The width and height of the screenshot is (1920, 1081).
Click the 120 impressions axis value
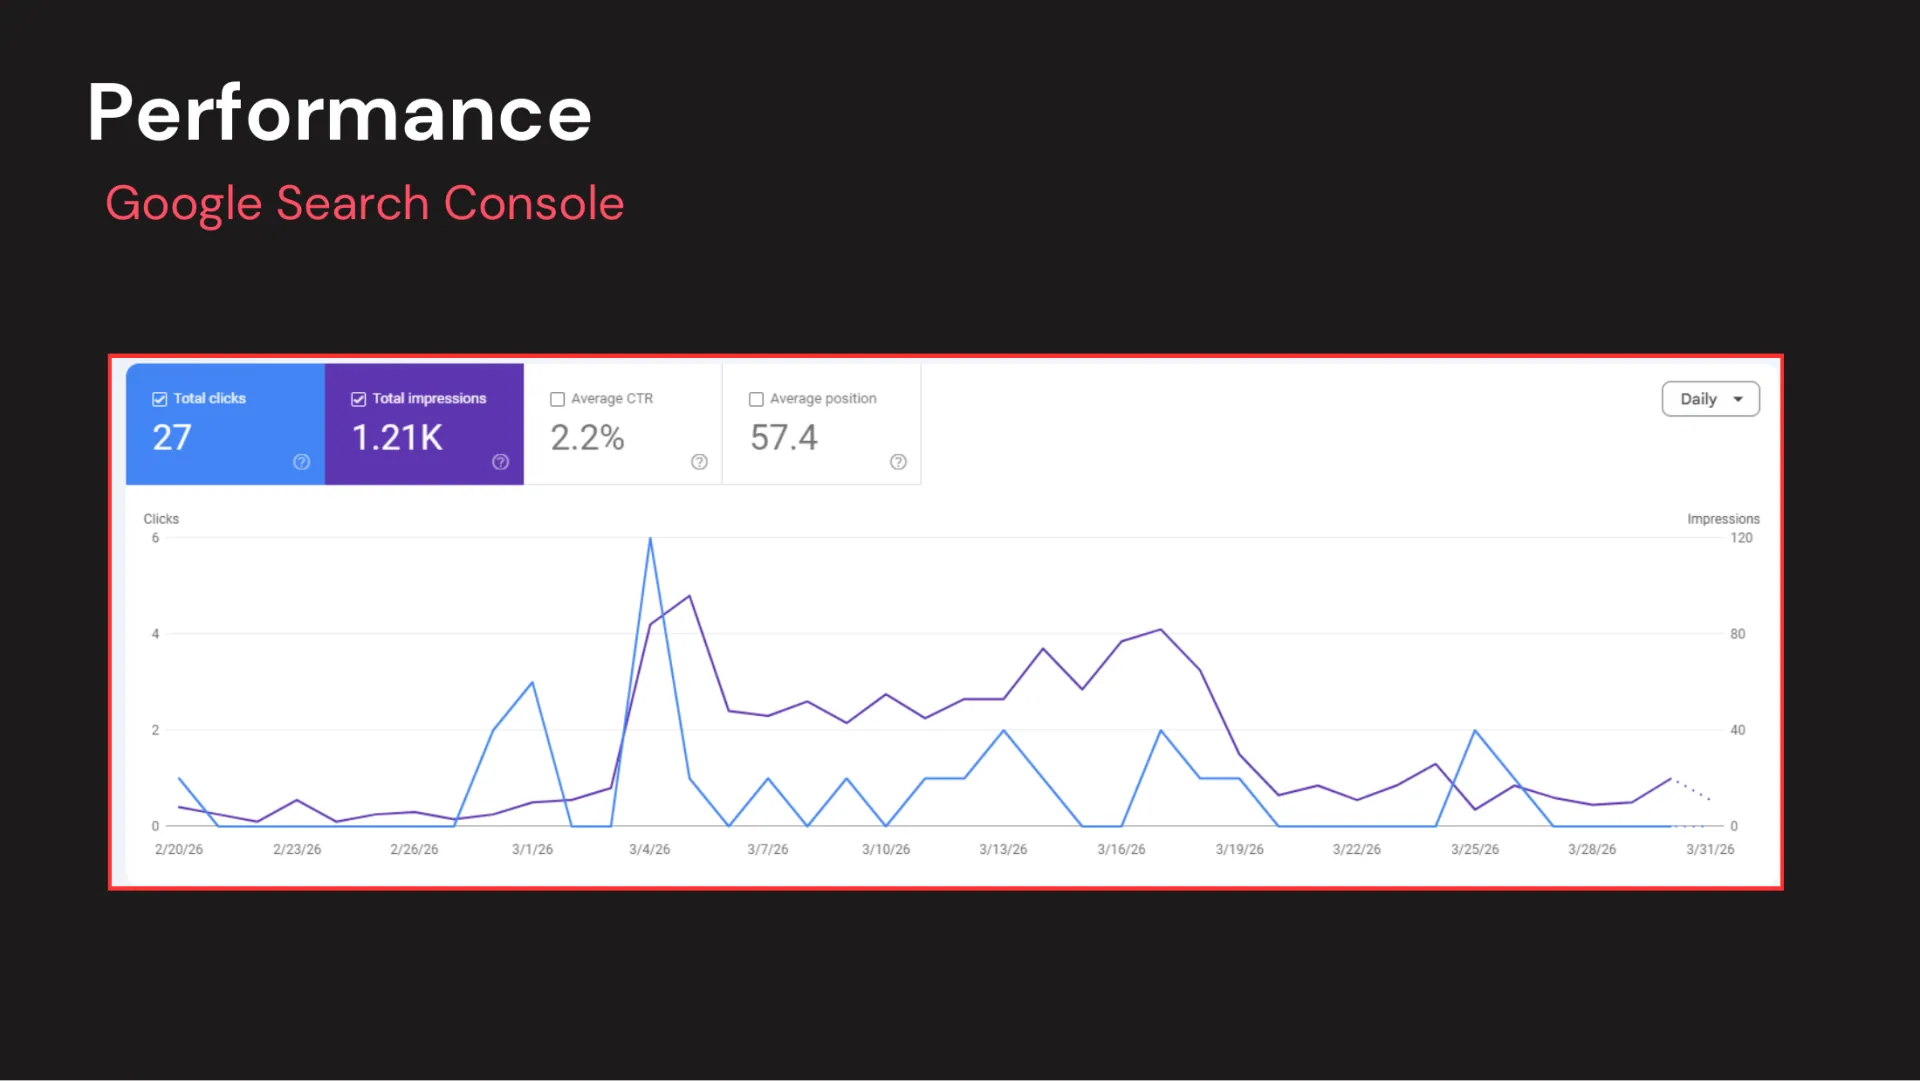point(1741,538)
